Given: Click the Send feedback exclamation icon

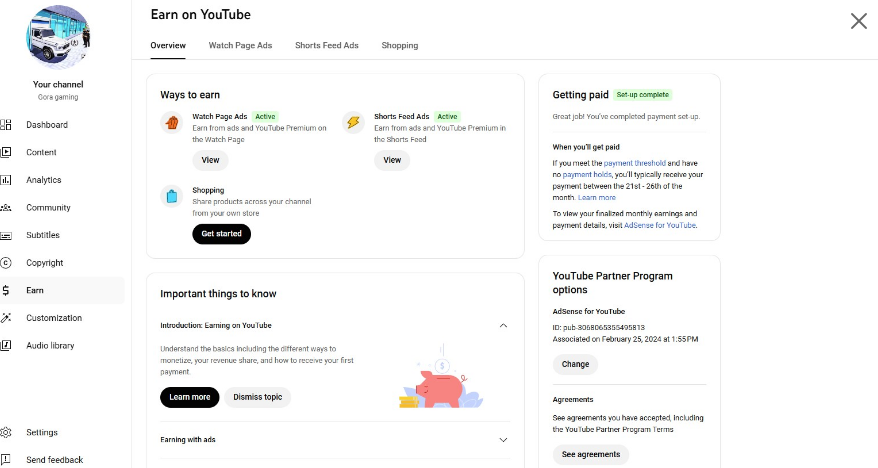Looking at the screenshot, I should [x=6, y=460].
